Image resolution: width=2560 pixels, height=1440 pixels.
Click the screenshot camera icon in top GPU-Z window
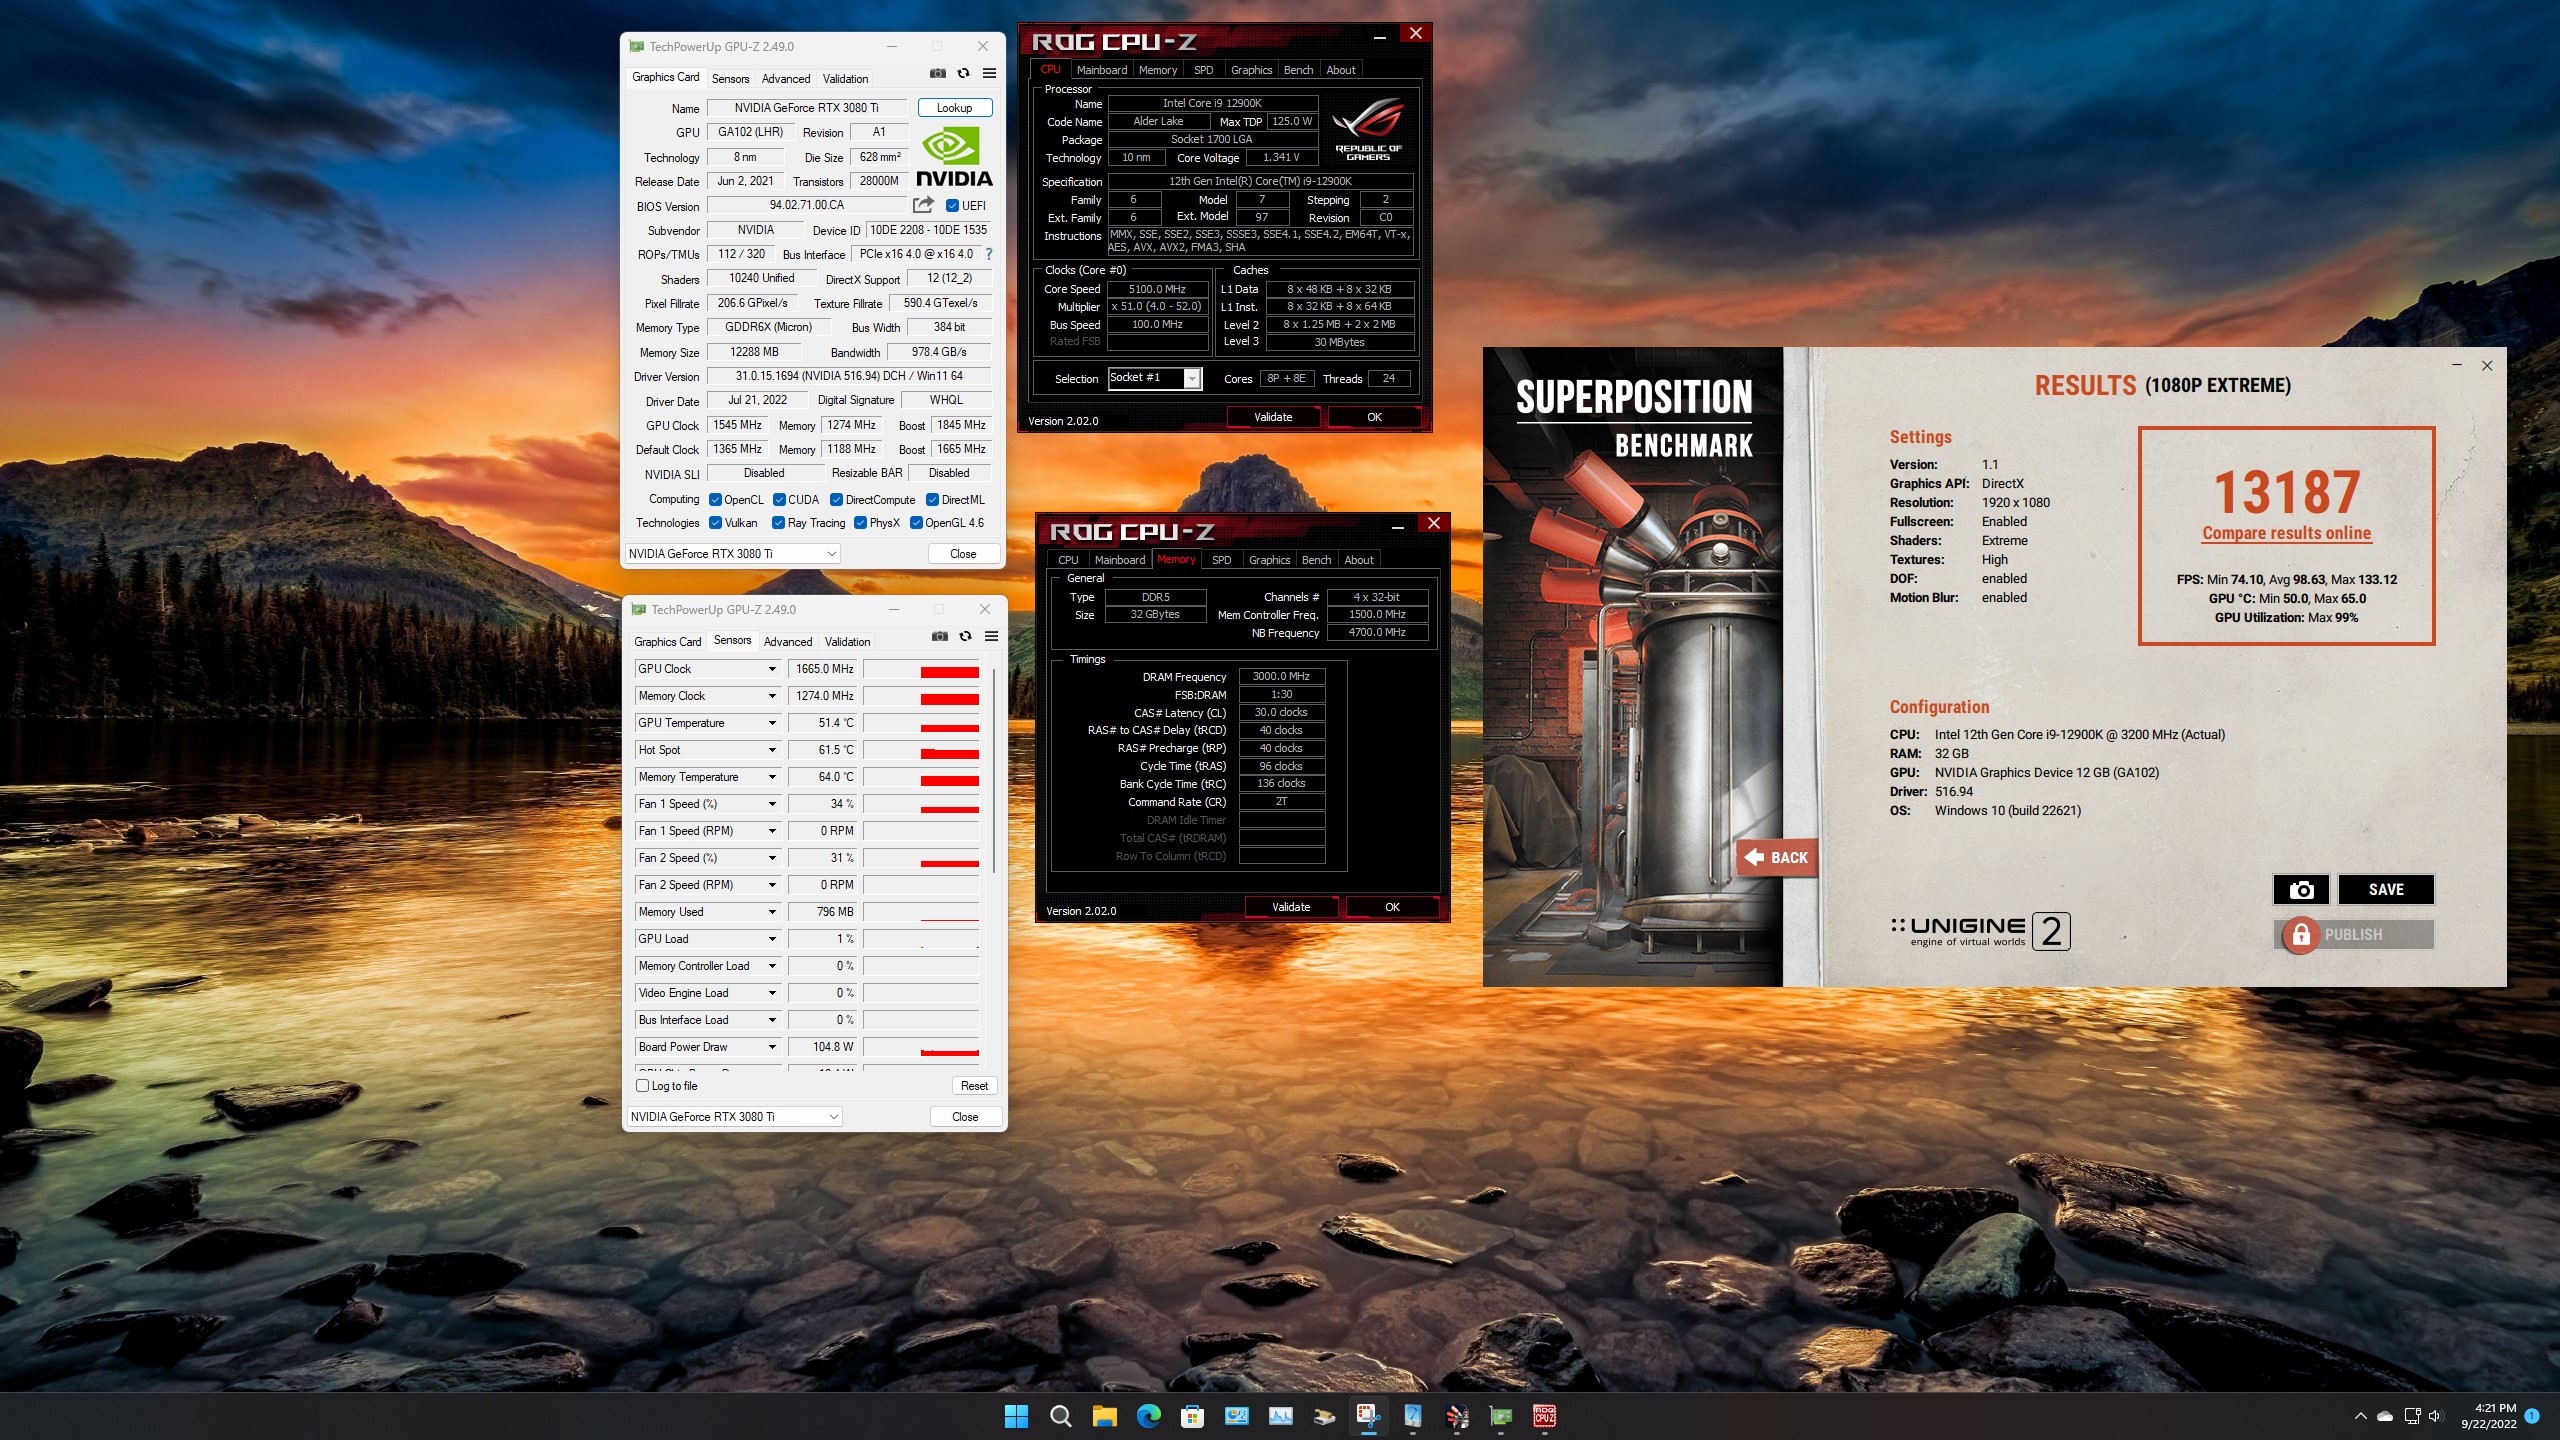pos(937,73)
